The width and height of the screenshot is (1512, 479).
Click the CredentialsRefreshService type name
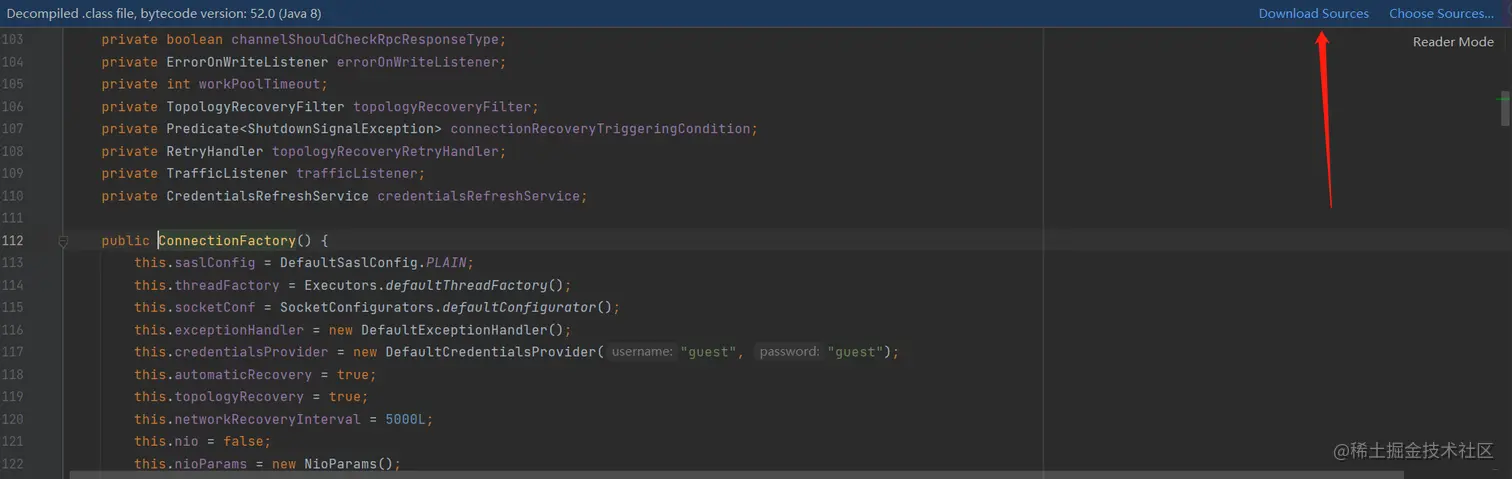[x=267, y=196]
